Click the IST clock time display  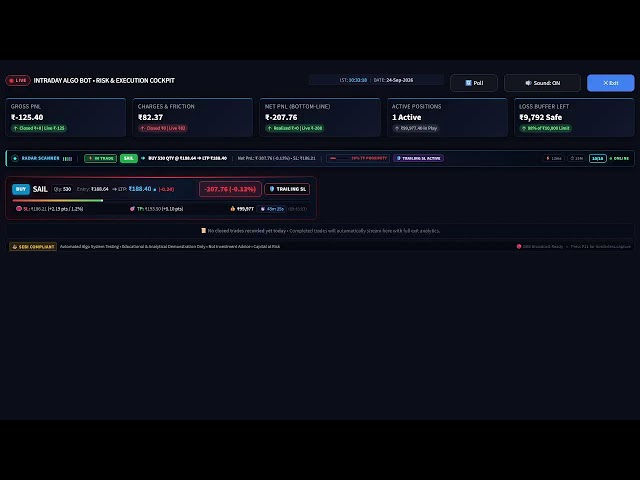click(x=353, y=80)
